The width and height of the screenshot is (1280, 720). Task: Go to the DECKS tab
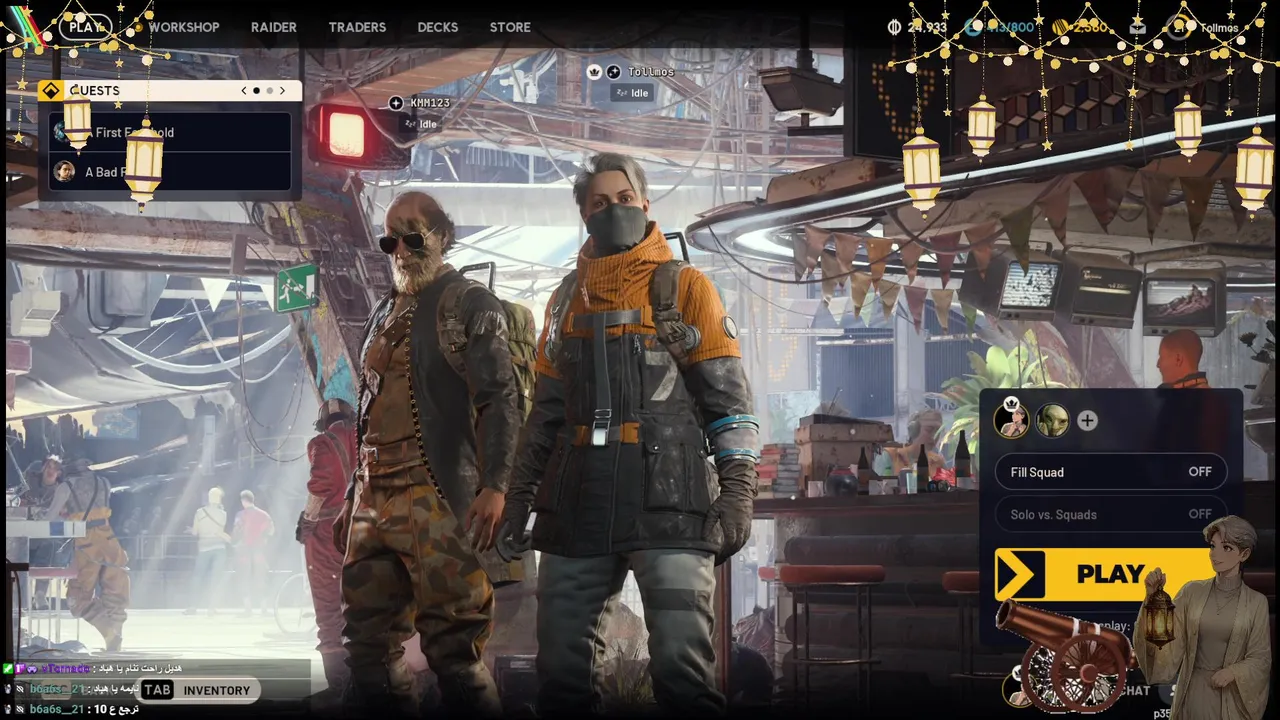pyautogui.click(x=438, y=27)
